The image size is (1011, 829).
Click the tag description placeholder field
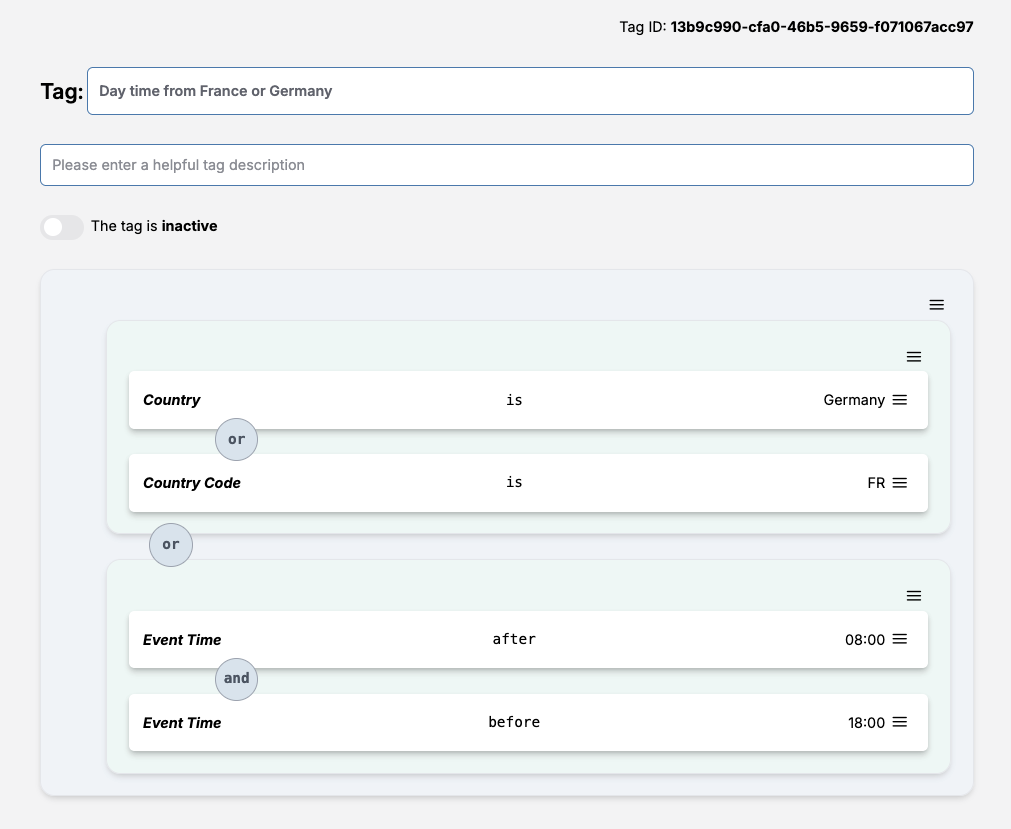506,164
